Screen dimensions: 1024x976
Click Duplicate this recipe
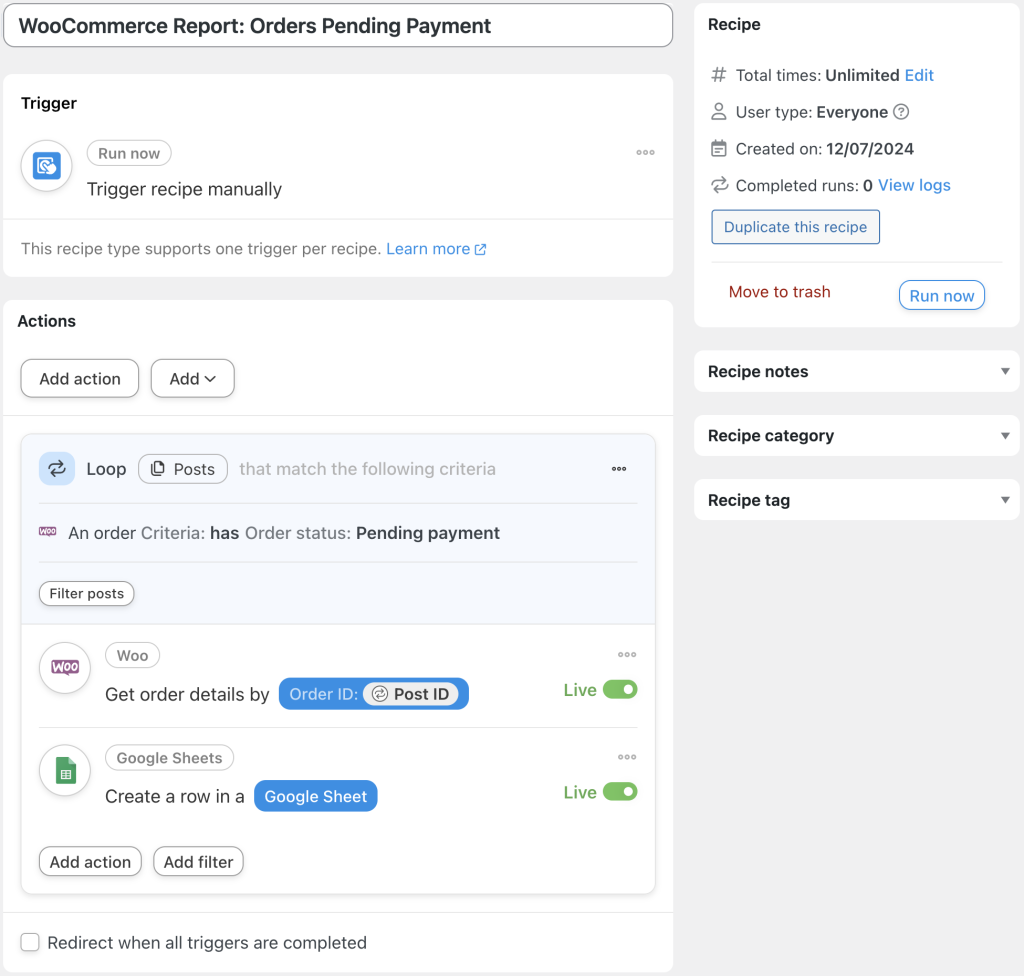795,227
